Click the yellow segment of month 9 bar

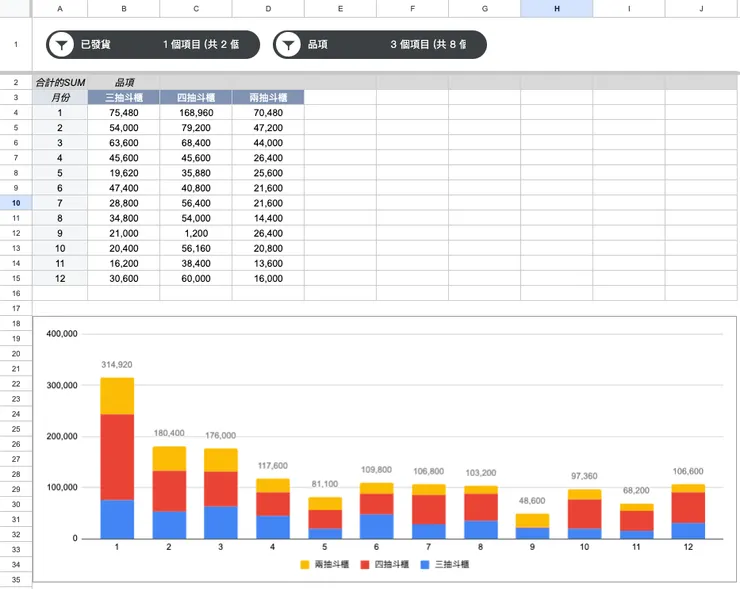click(x=532, y=521)
